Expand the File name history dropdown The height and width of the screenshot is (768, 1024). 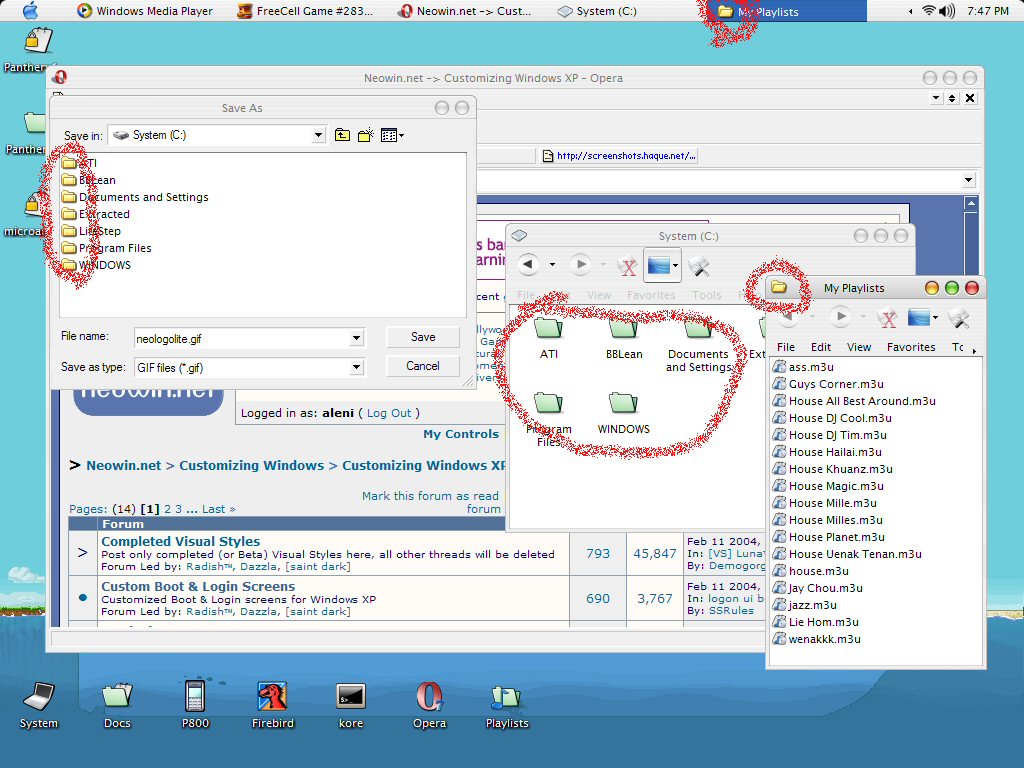click(x=356, y=339)
